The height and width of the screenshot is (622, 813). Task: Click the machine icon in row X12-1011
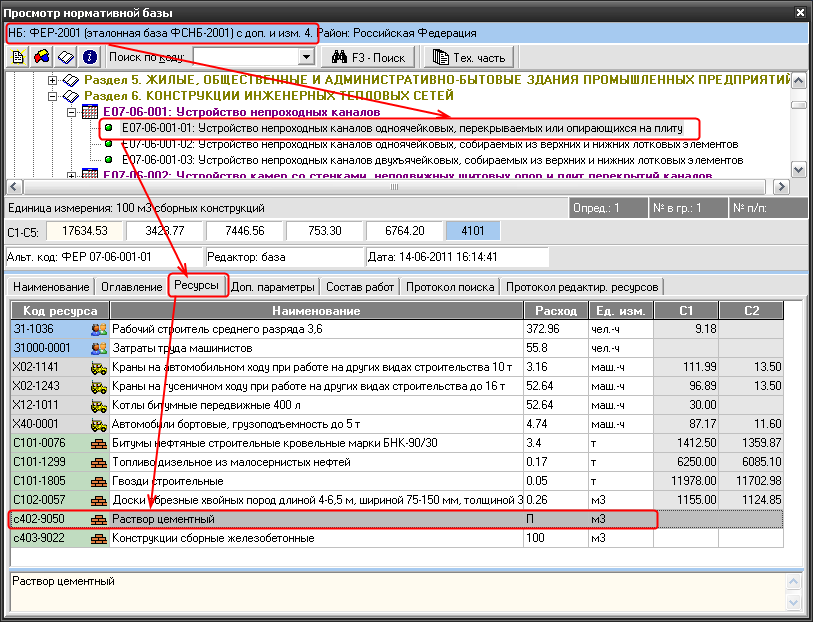point(99,404)
